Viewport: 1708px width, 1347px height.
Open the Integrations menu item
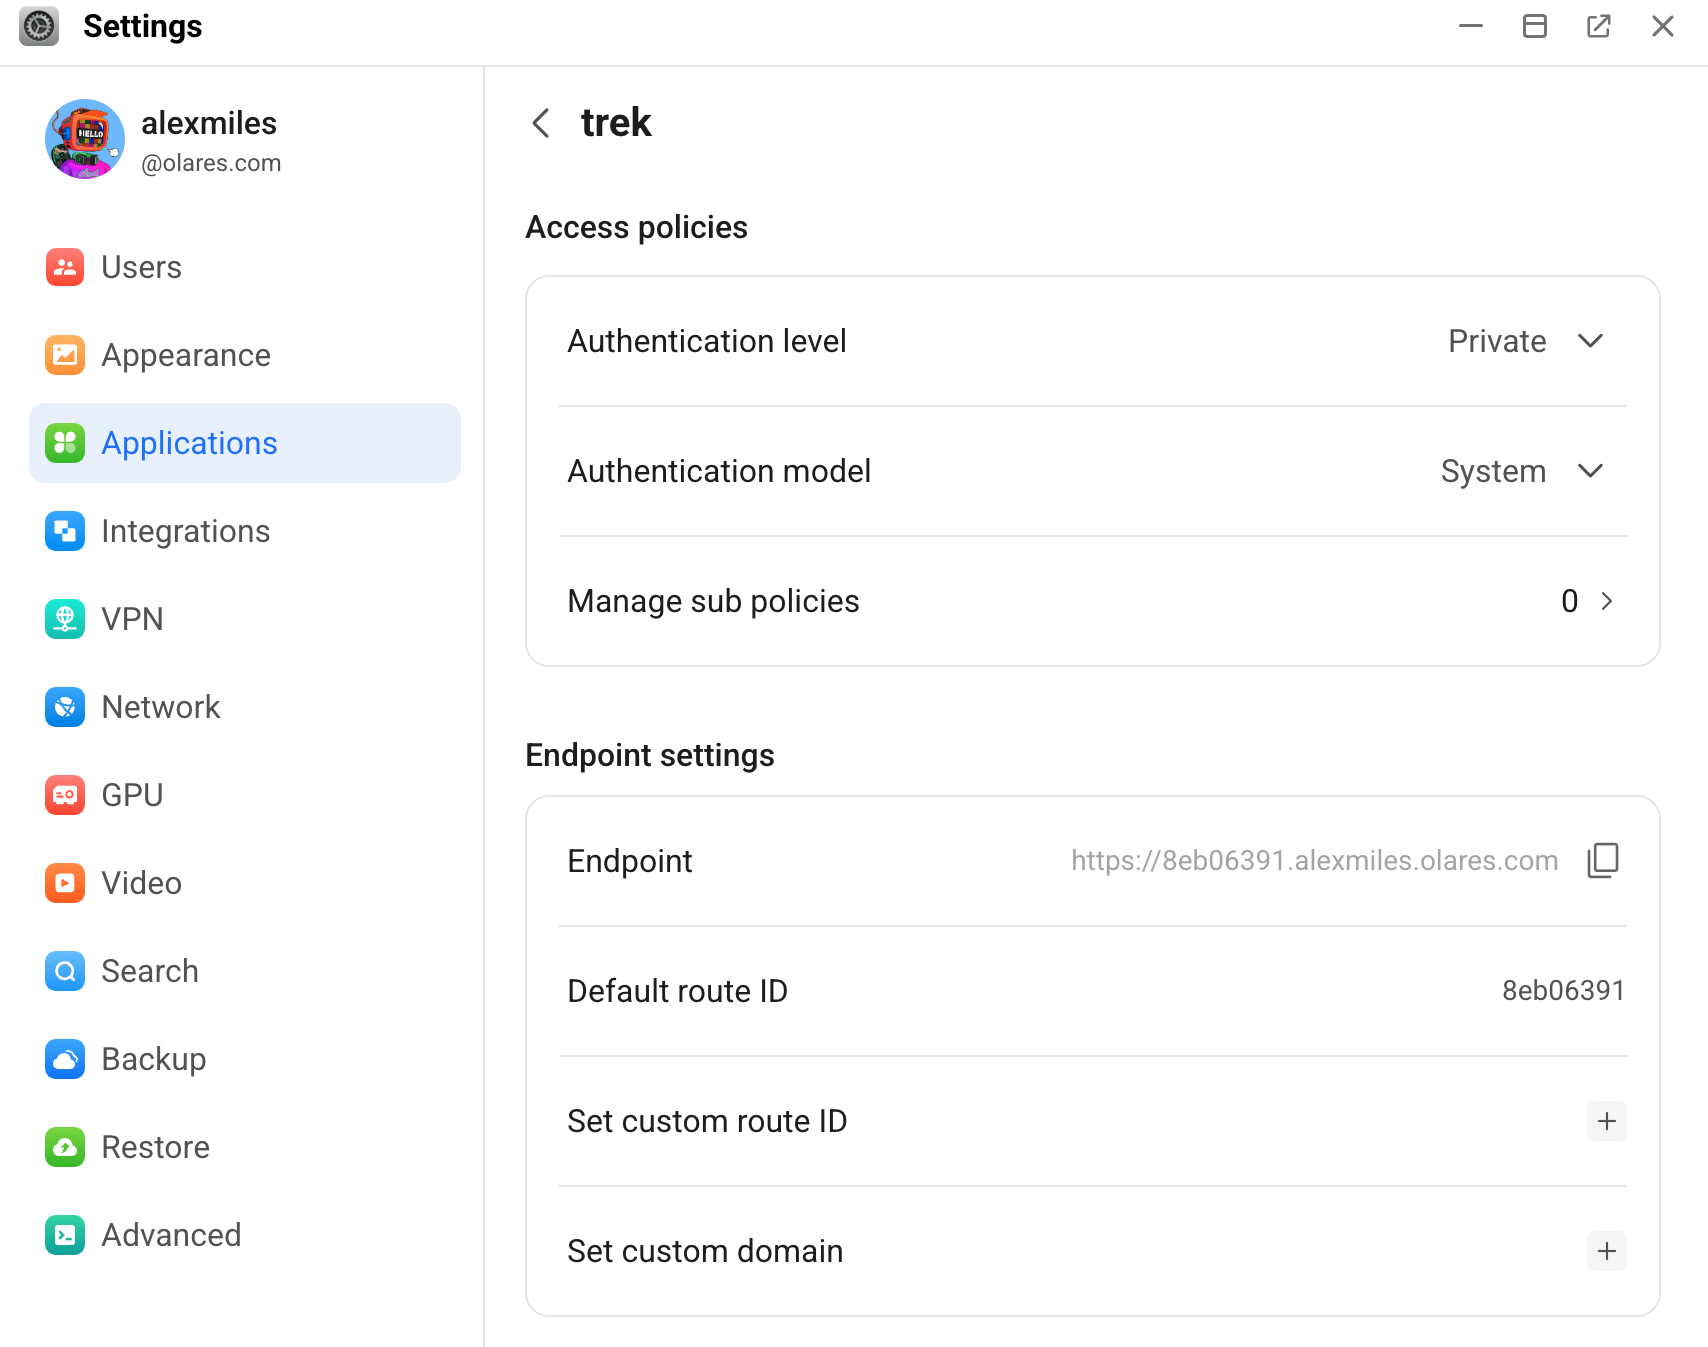tap(186, 531)
